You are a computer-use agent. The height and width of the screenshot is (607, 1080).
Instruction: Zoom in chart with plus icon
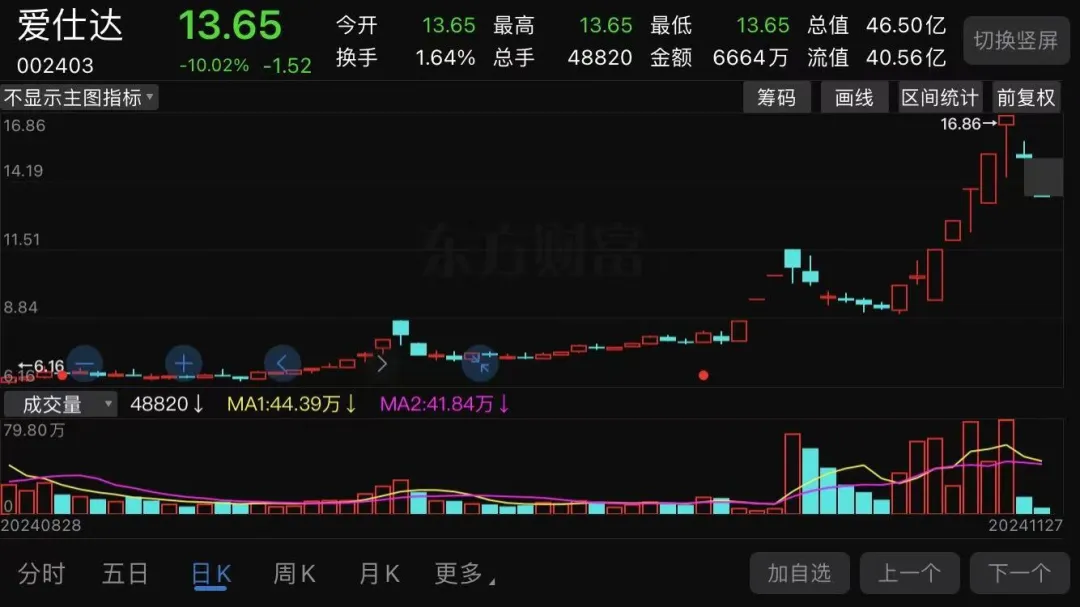[x=183, y=363]
